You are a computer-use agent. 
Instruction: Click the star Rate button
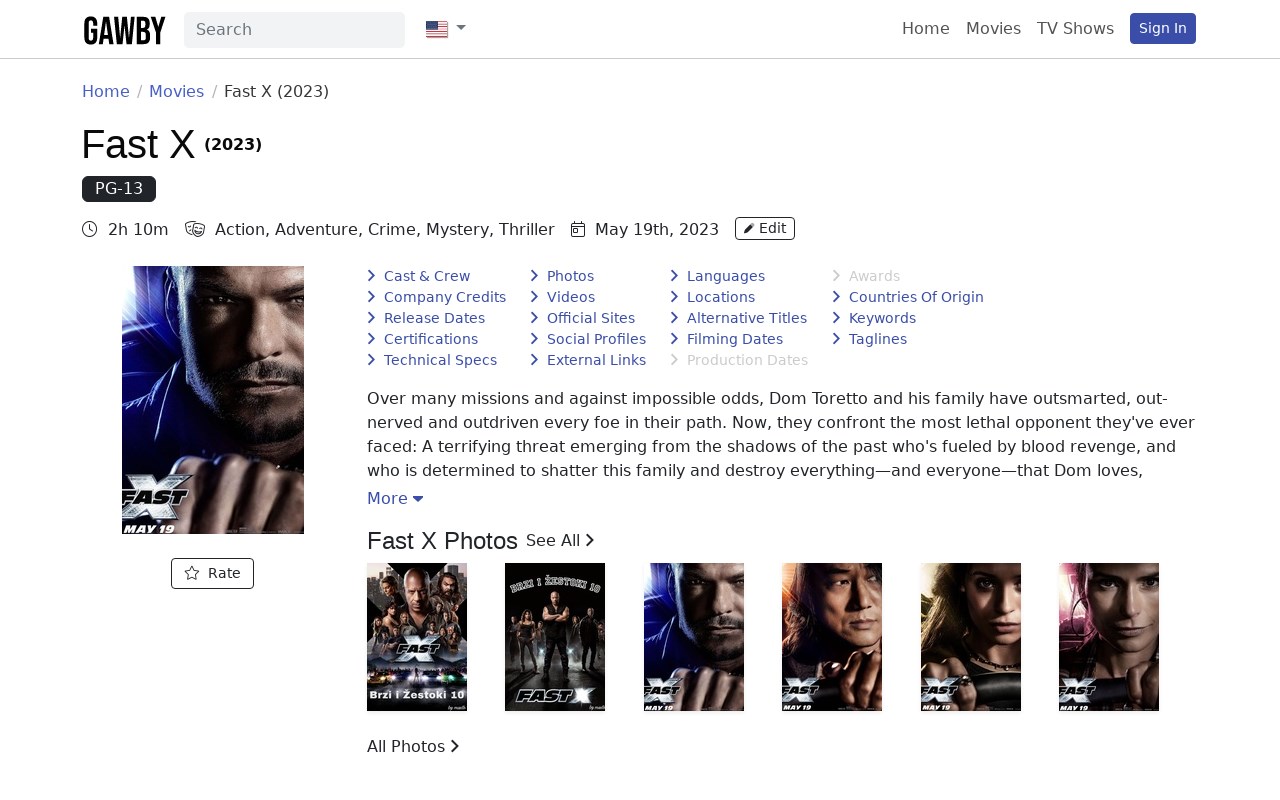click(212, 573)
